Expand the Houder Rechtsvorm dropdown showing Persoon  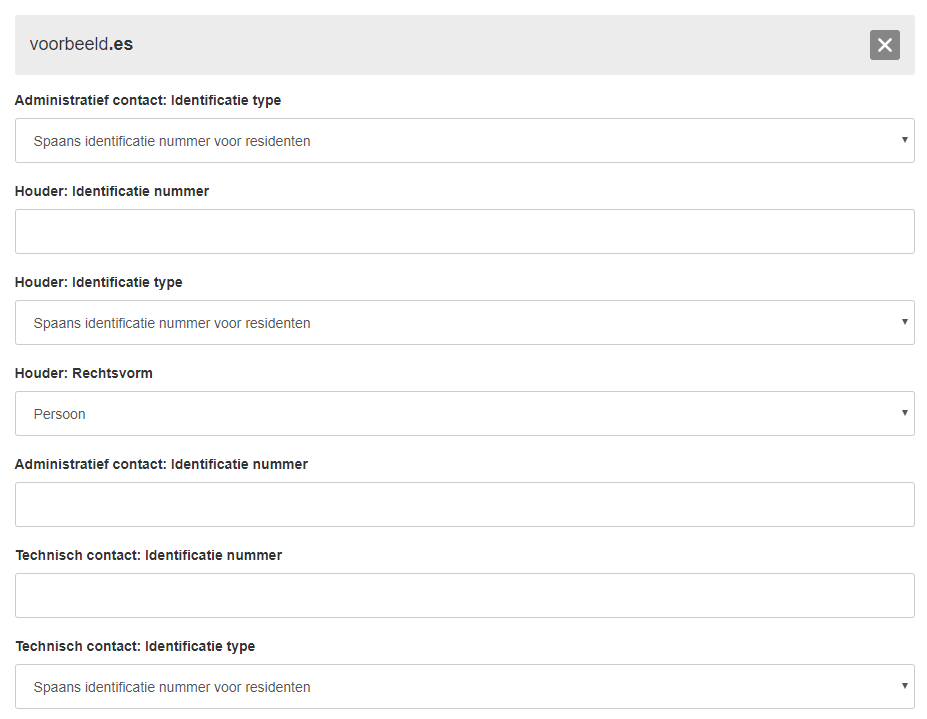tap(464, 414)
